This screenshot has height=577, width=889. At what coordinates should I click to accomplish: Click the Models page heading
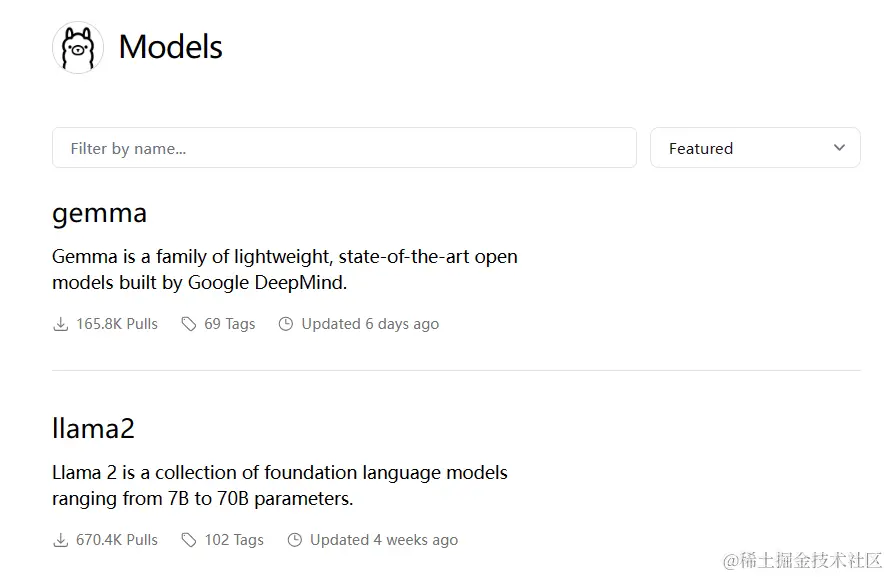coord(170,47)
